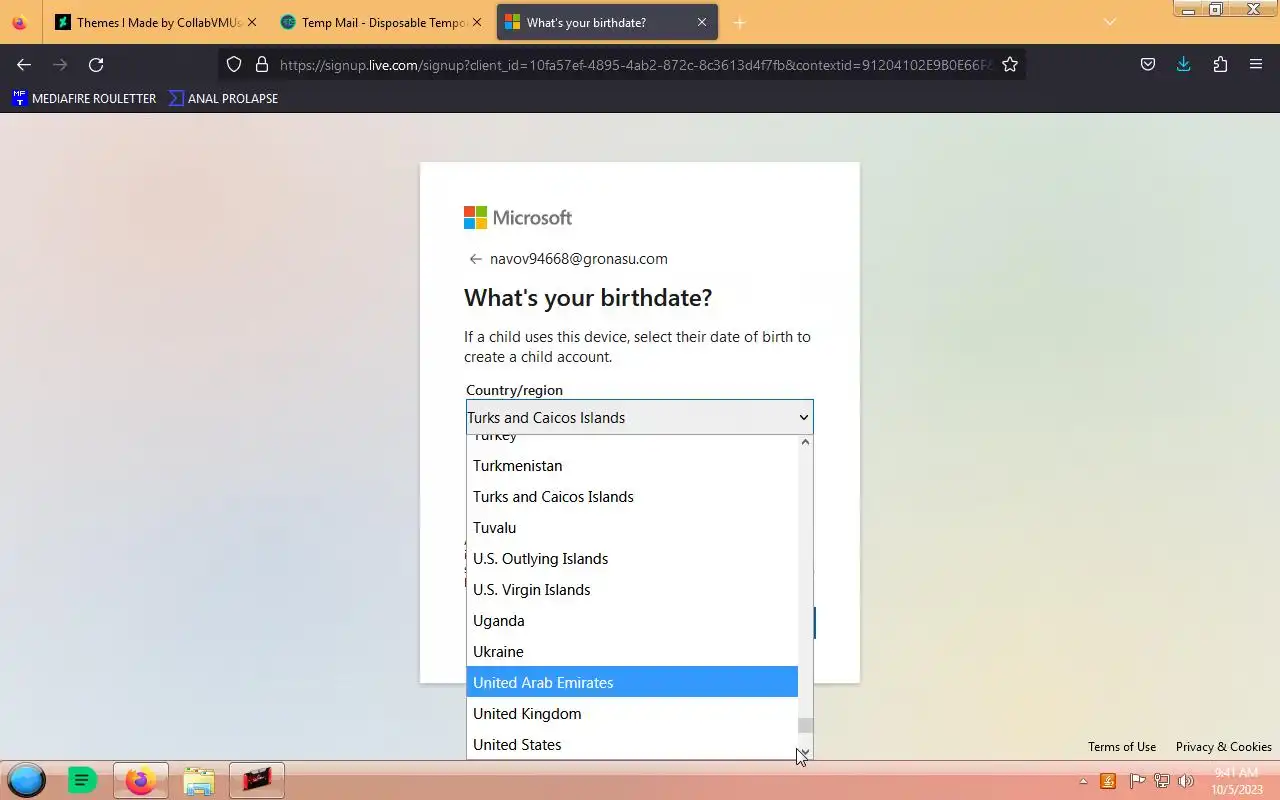Choose United Arab Emirates option
This screenshot has width=1280, height=800.
click(x=632, y=682)
